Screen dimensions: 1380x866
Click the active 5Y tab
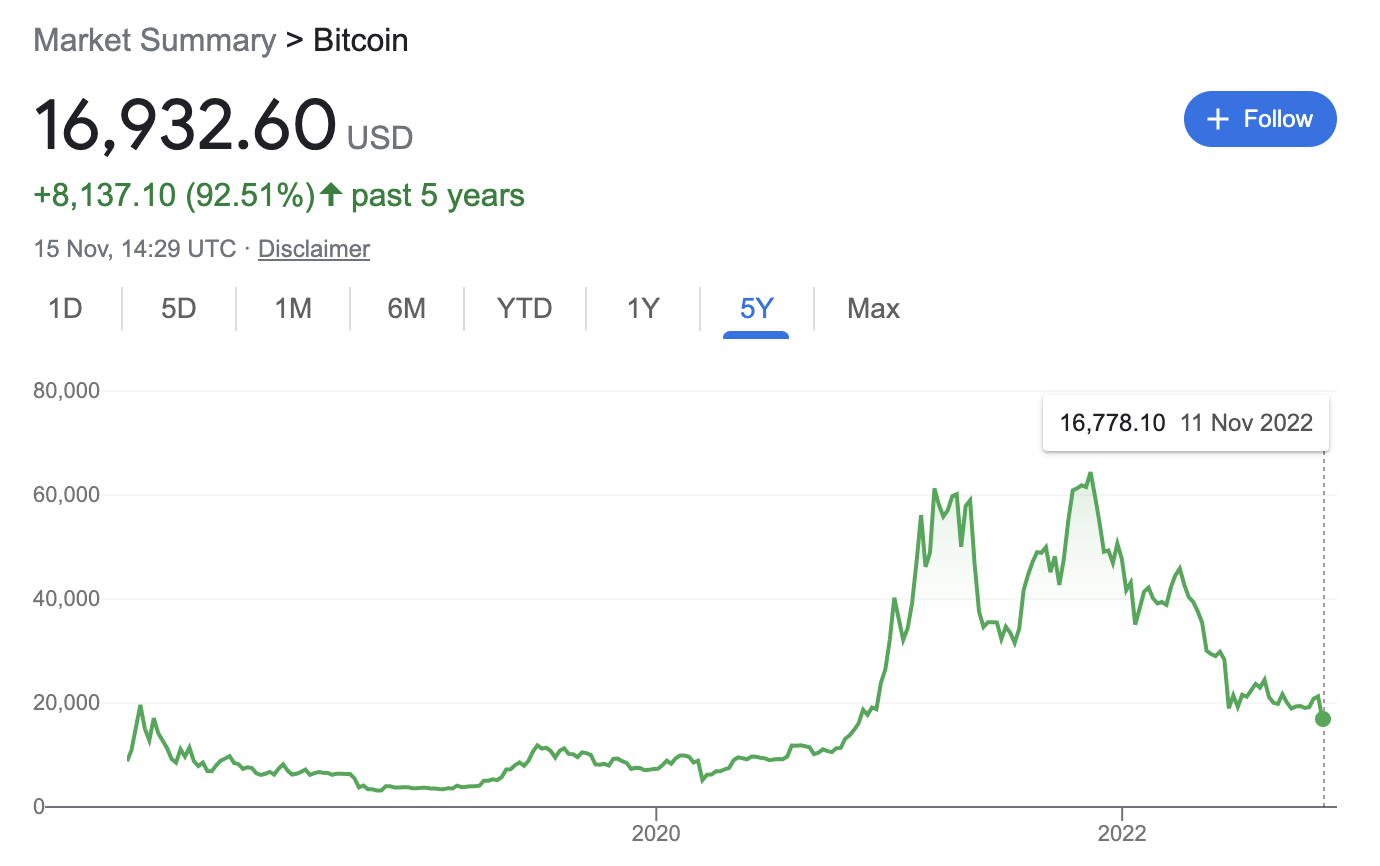coord(756,309)
